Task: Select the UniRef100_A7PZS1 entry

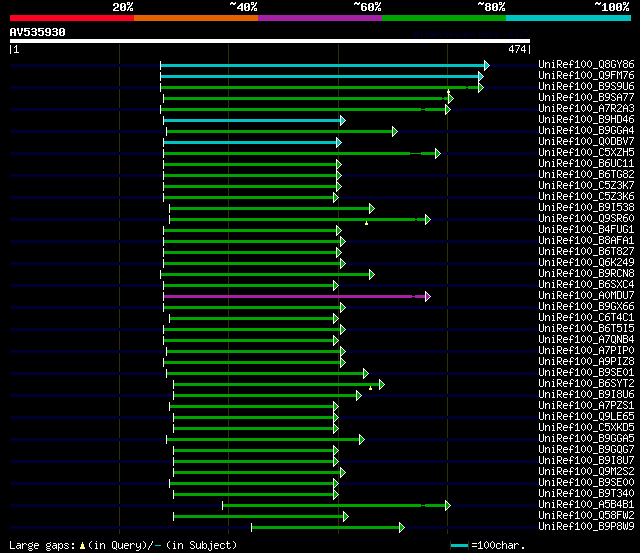Action: tap(586, 406)
